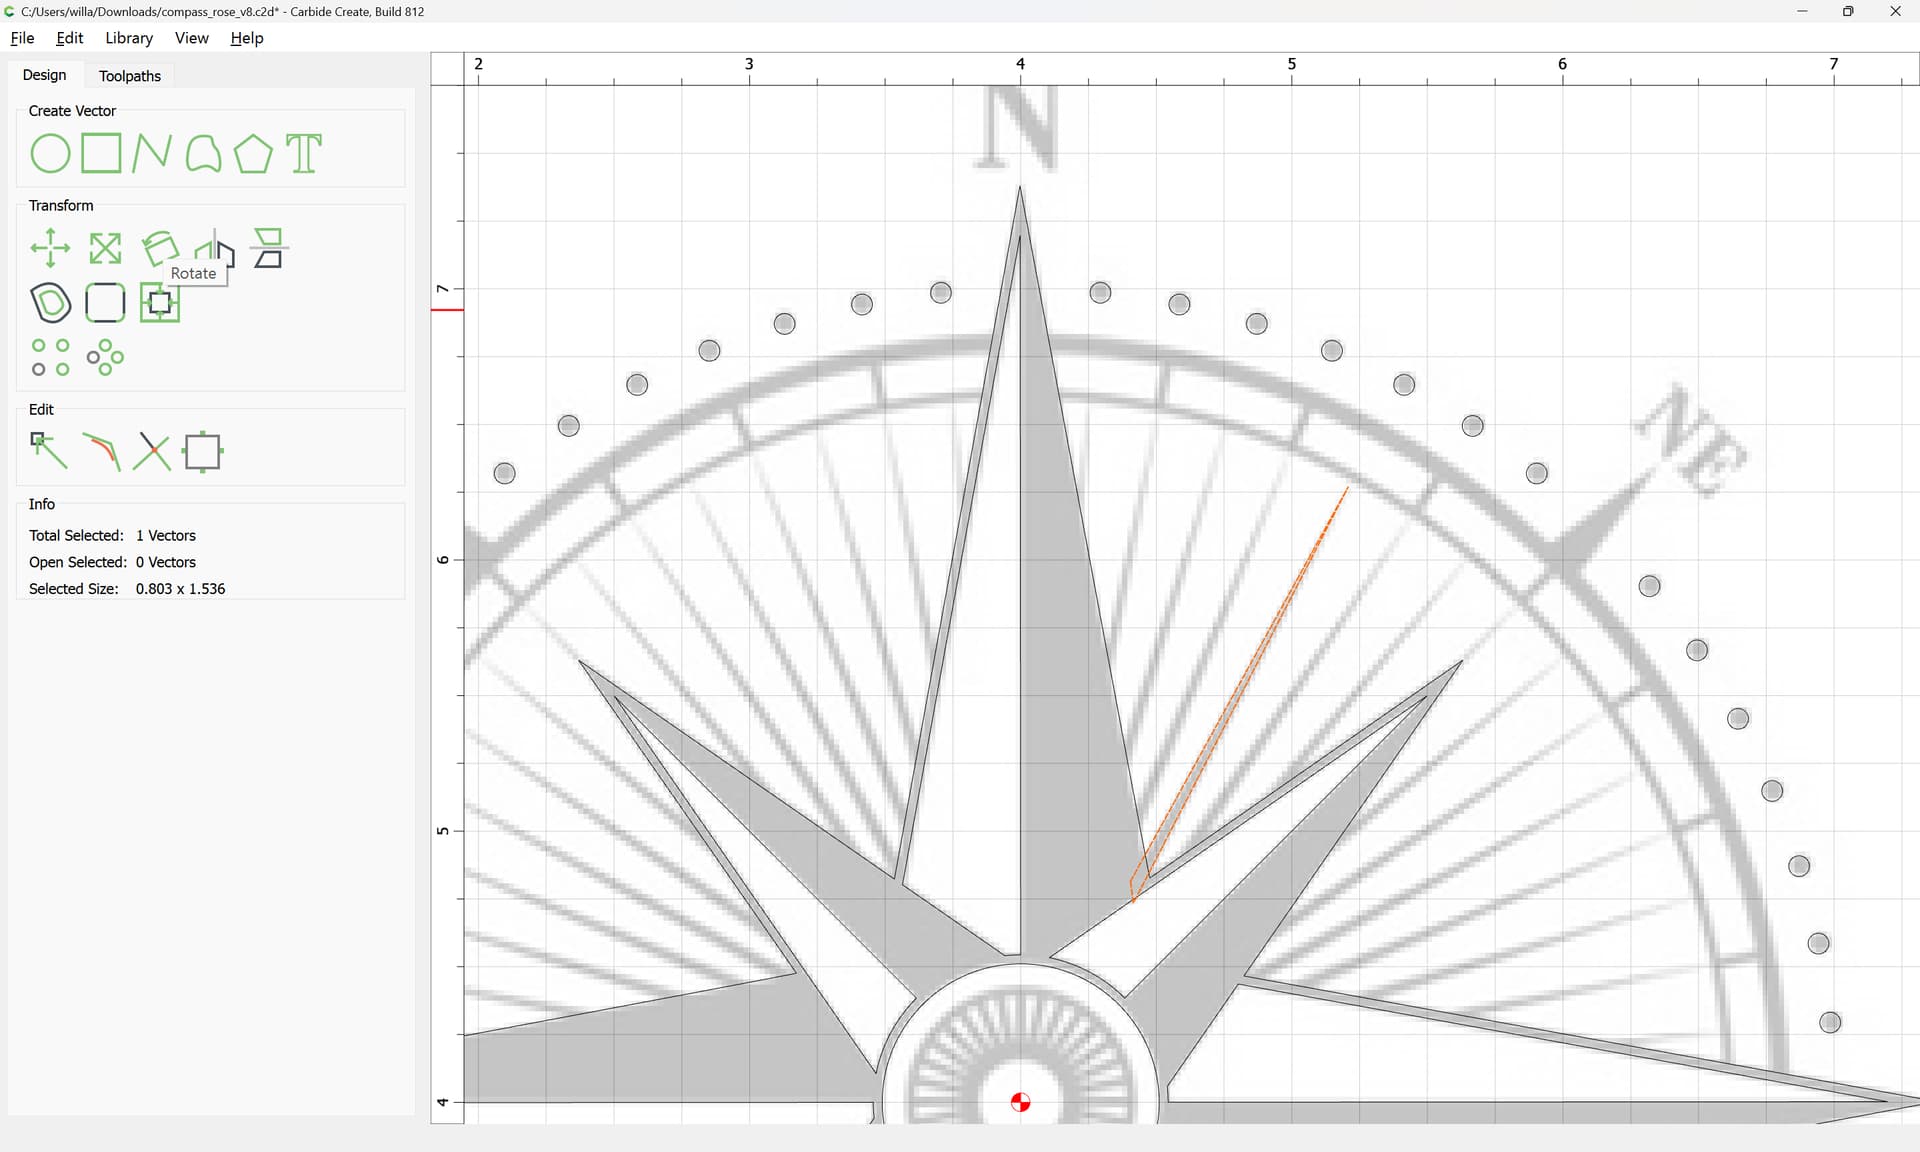Click the Rotate transform icon

pos(159,246)
